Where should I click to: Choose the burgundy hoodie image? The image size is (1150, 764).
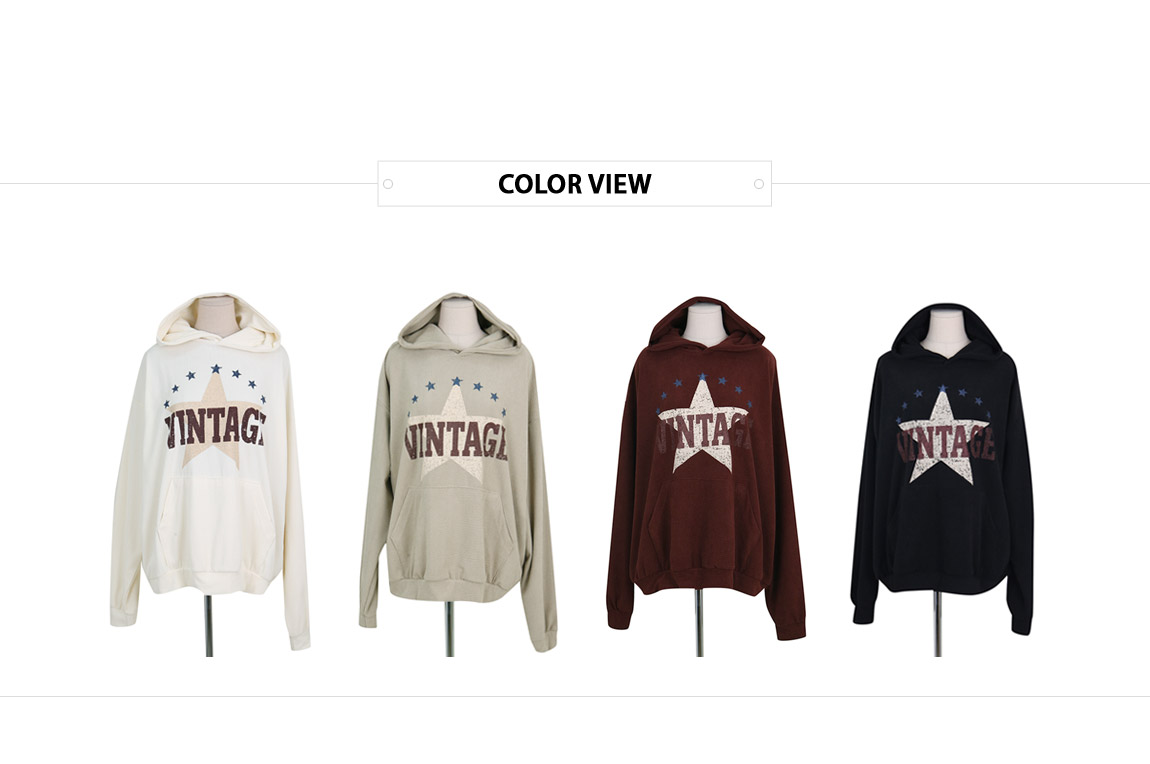pos(706,473)
